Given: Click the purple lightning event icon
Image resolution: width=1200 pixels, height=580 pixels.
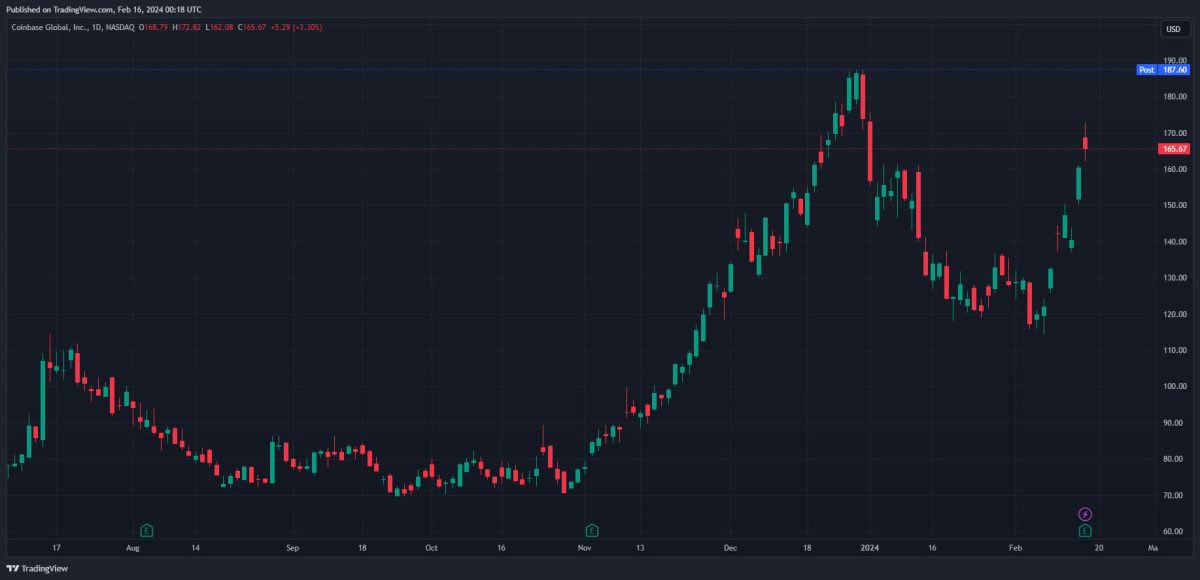Looking at the screenshot, I should click(1085, 514).
